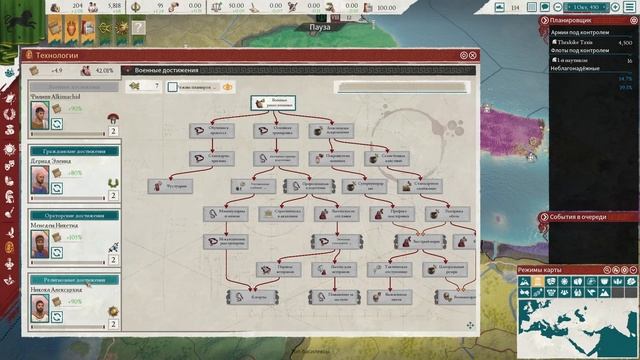Click the ship icon in top bar
This screenshot has width=640, height=360.
click(x=500, y=7)
